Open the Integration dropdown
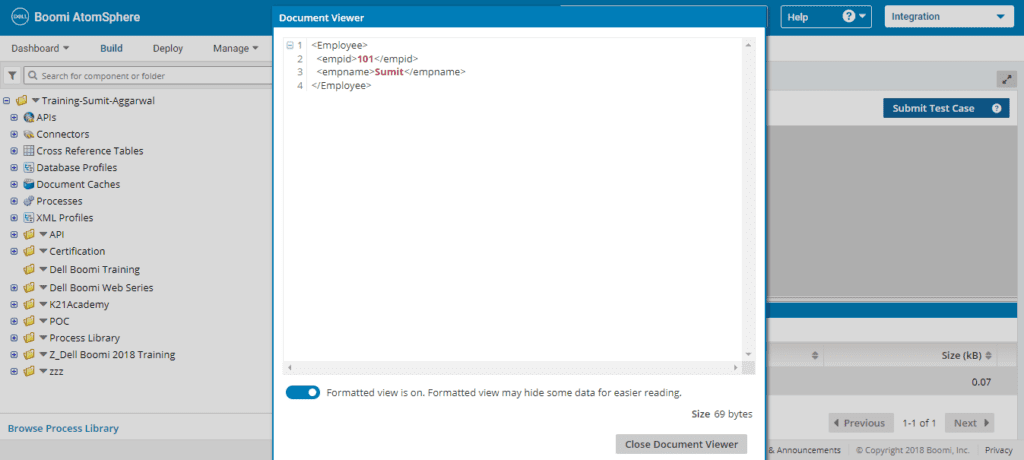The width and height of the screenshot is (1024, 460). 948,17
